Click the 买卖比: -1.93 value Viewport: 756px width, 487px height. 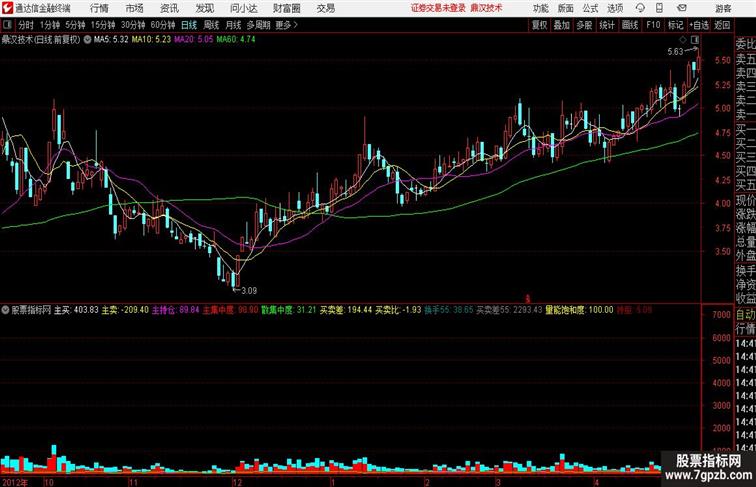[x=398, y=310]
